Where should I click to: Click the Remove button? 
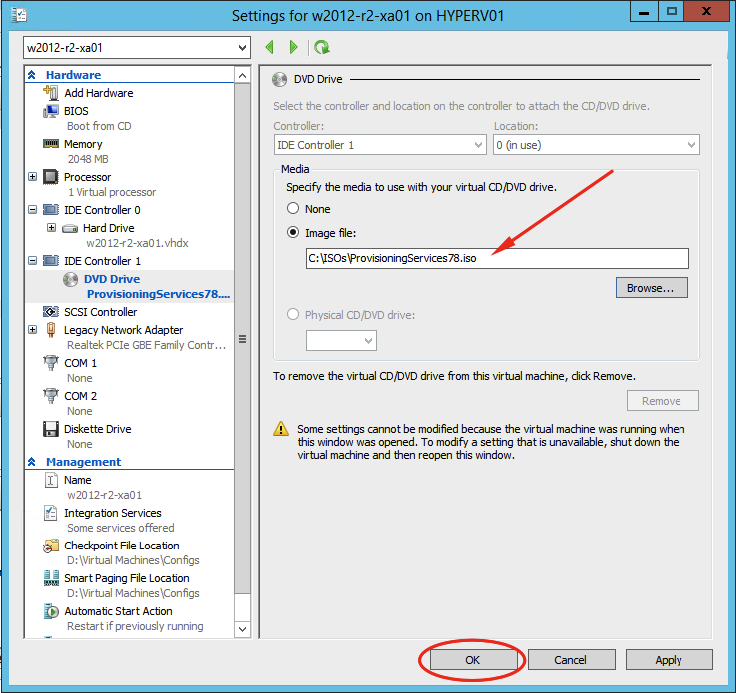coord(662,400)
